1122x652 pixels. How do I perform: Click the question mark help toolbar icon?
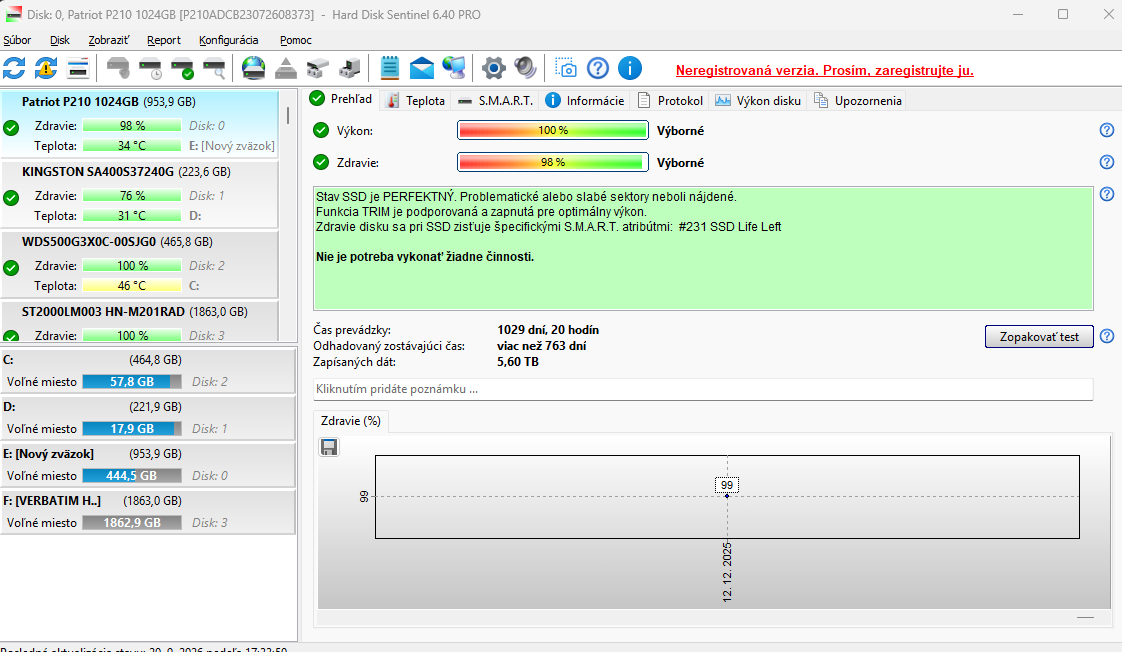(x=597, y=69)
